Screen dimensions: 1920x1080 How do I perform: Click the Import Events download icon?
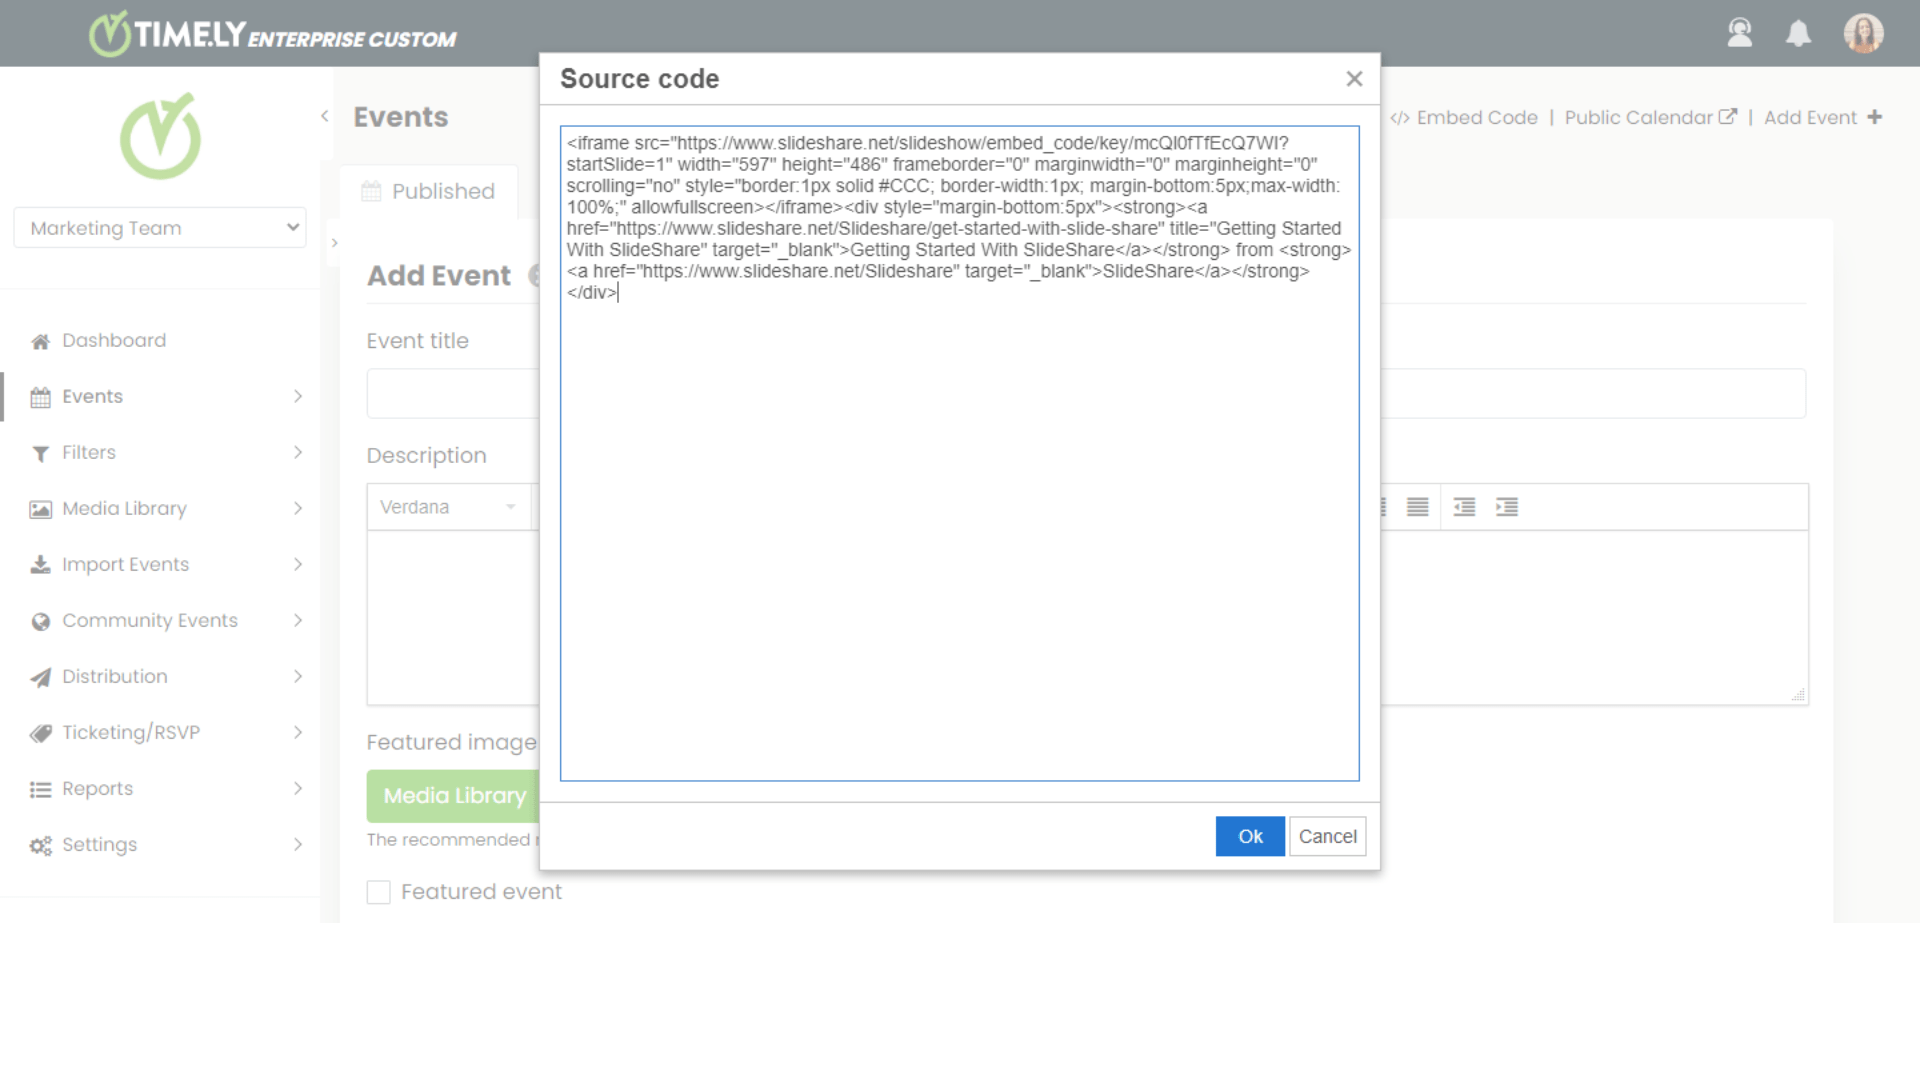click(40, 565)
